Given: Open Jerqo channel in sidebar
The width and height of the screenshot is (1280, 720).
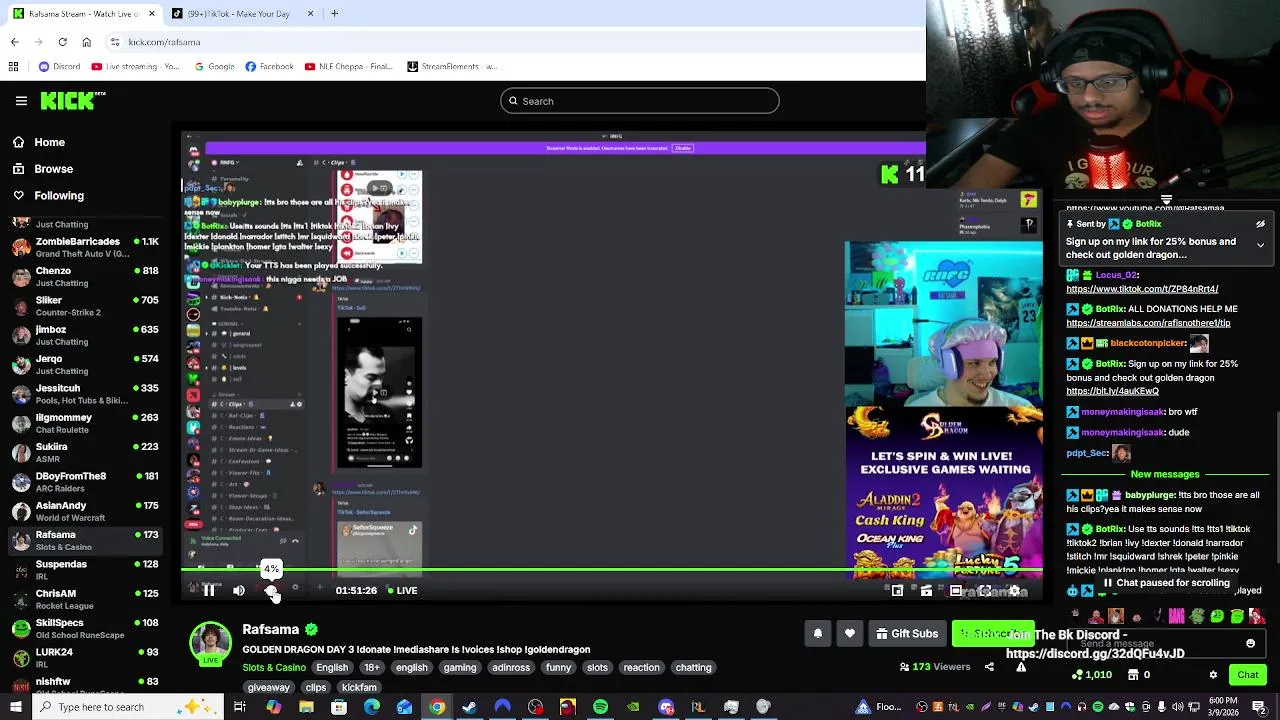Looking at the screenshot, I should tap(85, 364).
